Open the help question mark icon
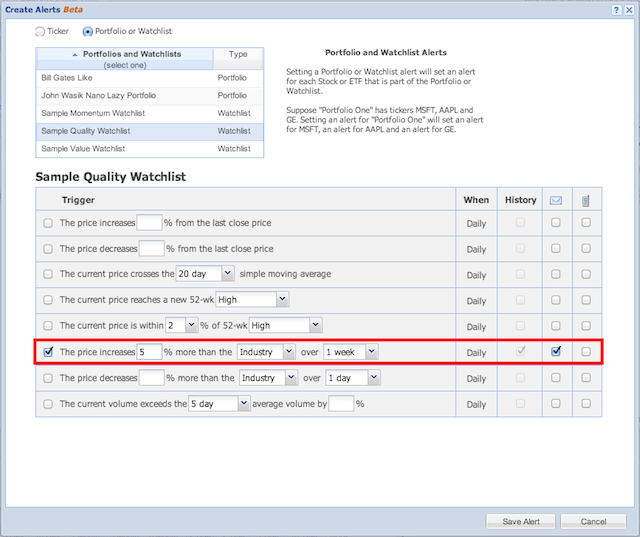The height and width of the screenshot is (537, 640). [x=616, y=10]
